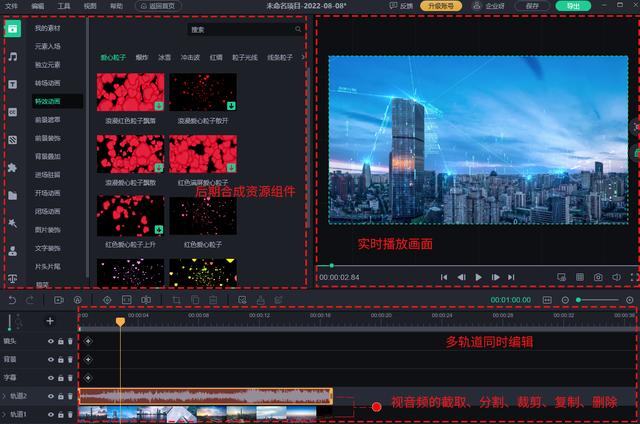
Task: Open the striped transitions sidebar icon
Action: click(x=13, y=140)
